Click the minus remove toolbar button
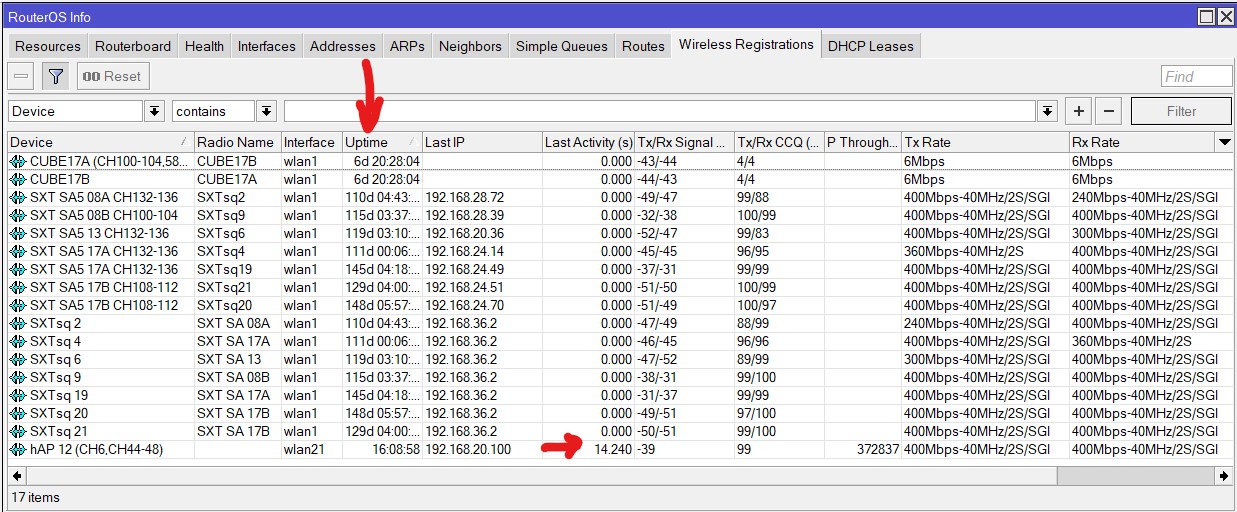Screen dimensions: 1237x512 pos(21,76)
